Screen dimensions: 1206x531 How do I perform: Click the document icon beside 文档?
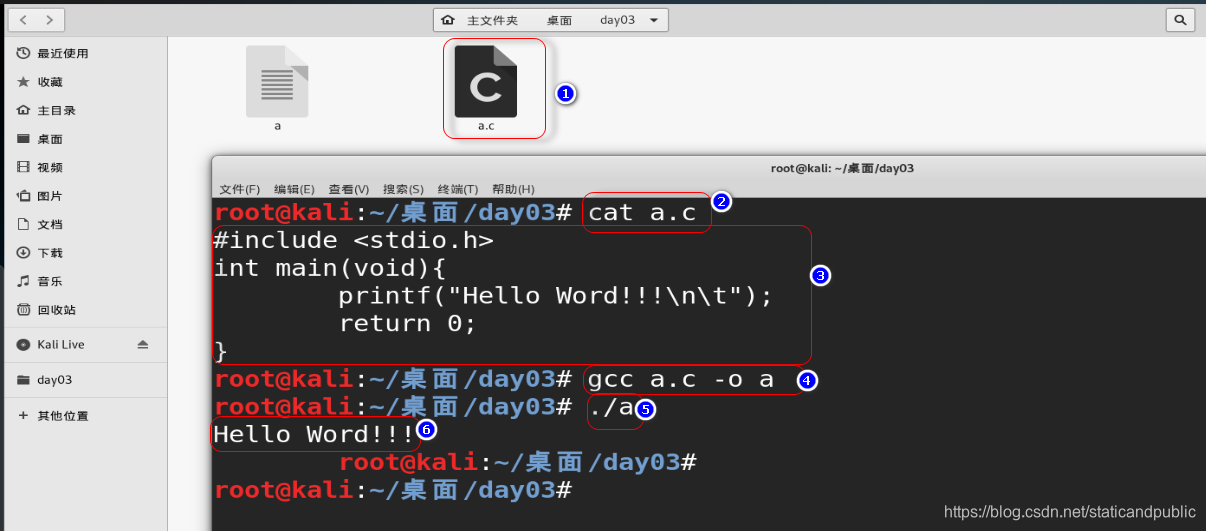coord(23,224)
